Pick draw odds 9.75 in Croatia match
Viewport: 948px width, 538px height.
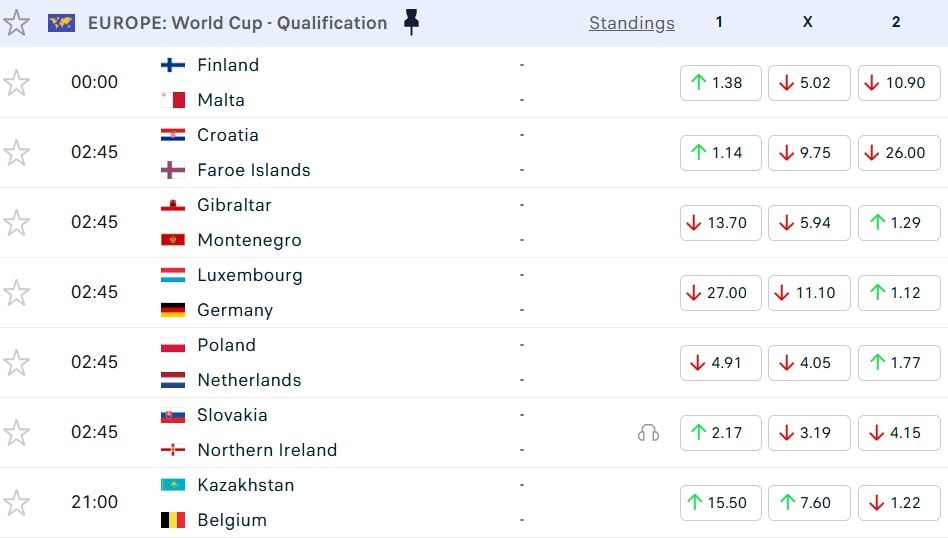click(808, 153)
